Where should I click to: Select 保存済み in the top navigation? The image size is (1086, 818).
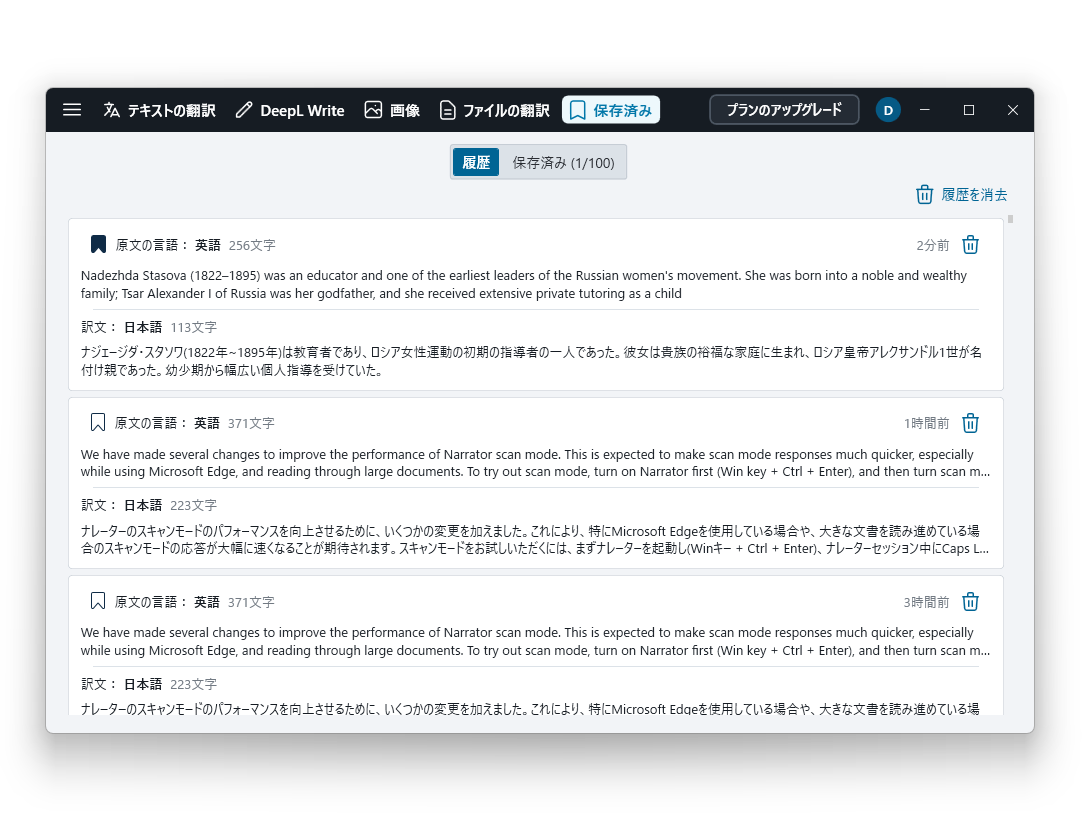611,110
